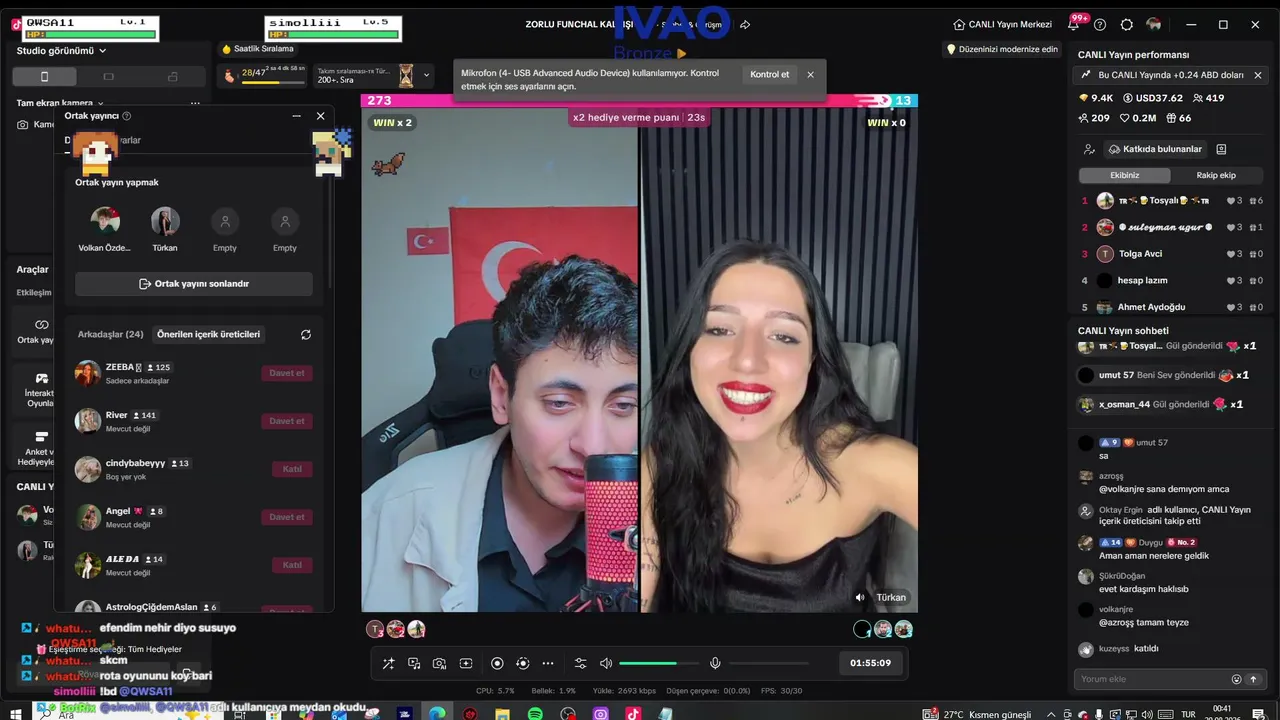Minimize the Ortak yayıncı panel
Image resolution: width=1280 pixels, height=720 pixels.
pos(296,116)
